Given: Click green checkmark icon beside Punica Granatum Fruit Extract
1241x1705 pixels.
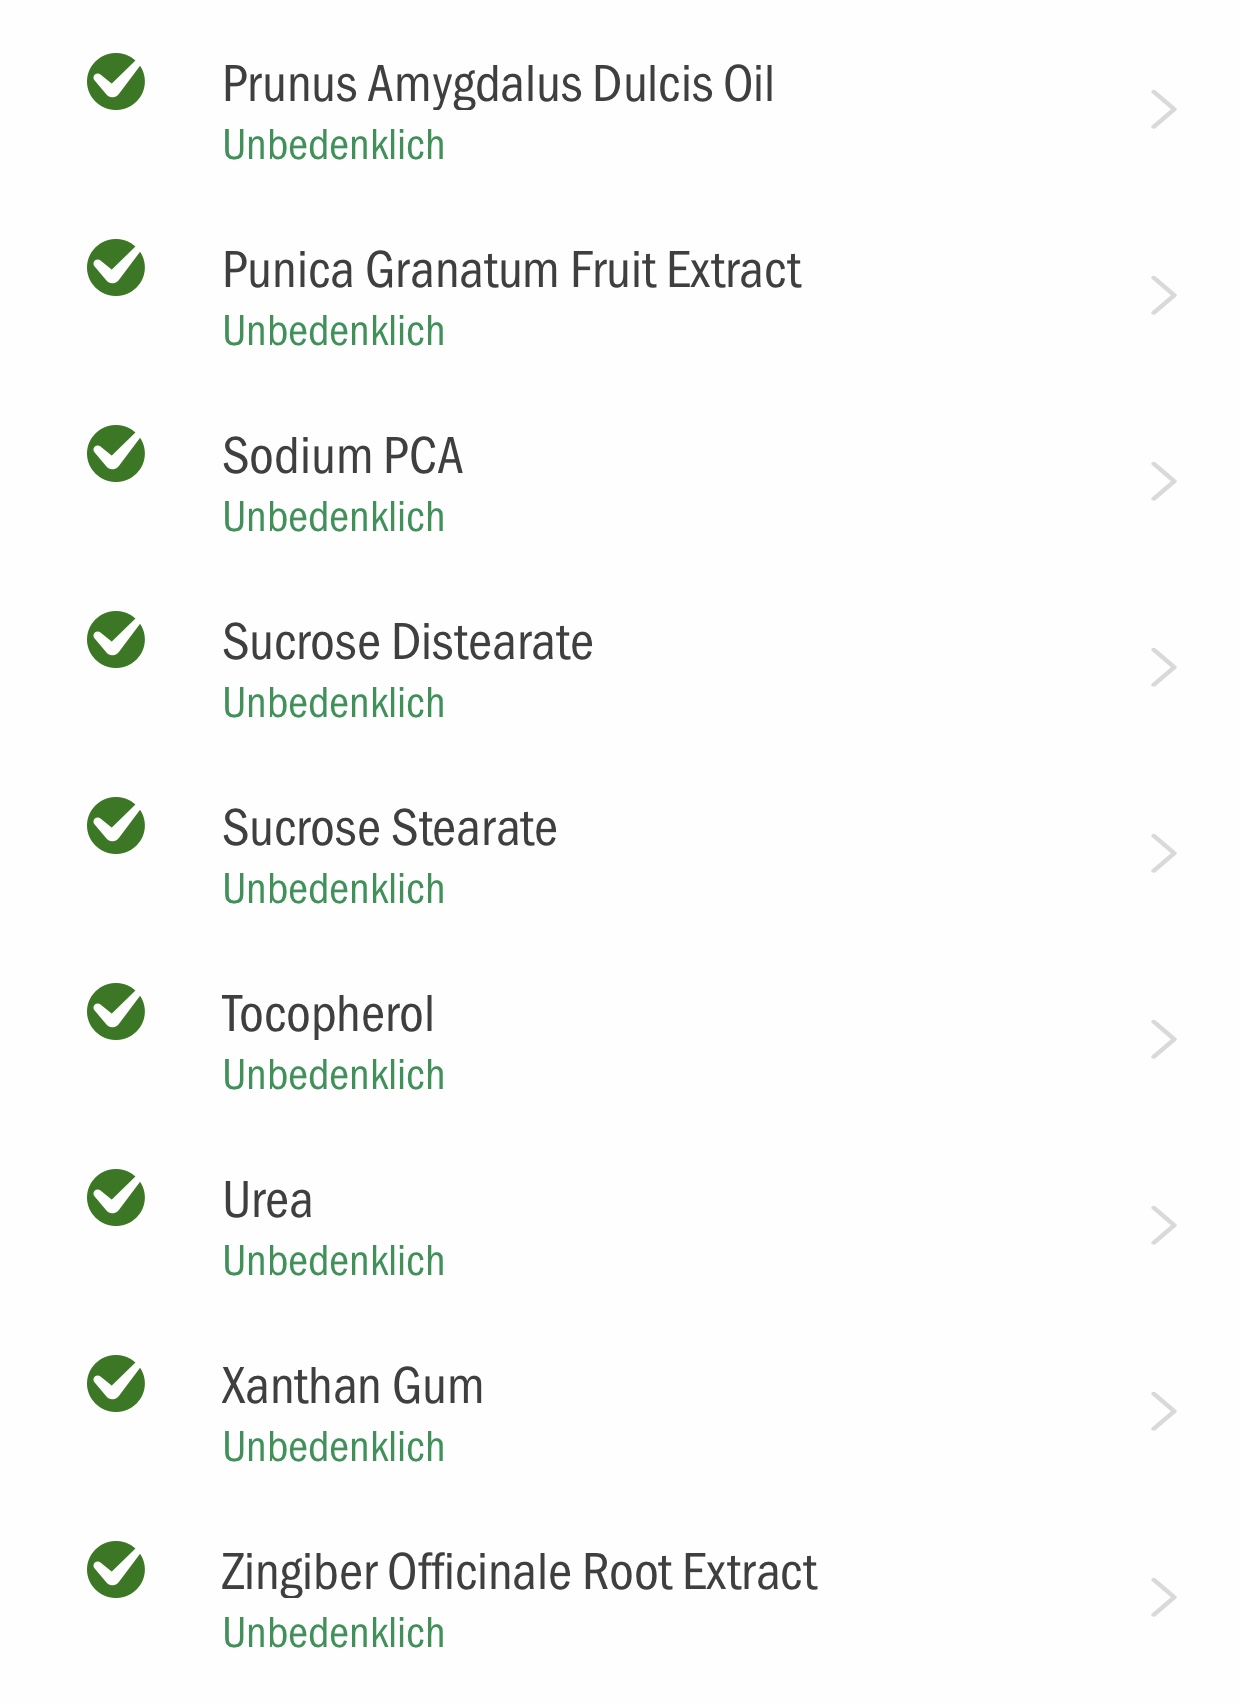Looking at the screenshot, I should point(116,268).
